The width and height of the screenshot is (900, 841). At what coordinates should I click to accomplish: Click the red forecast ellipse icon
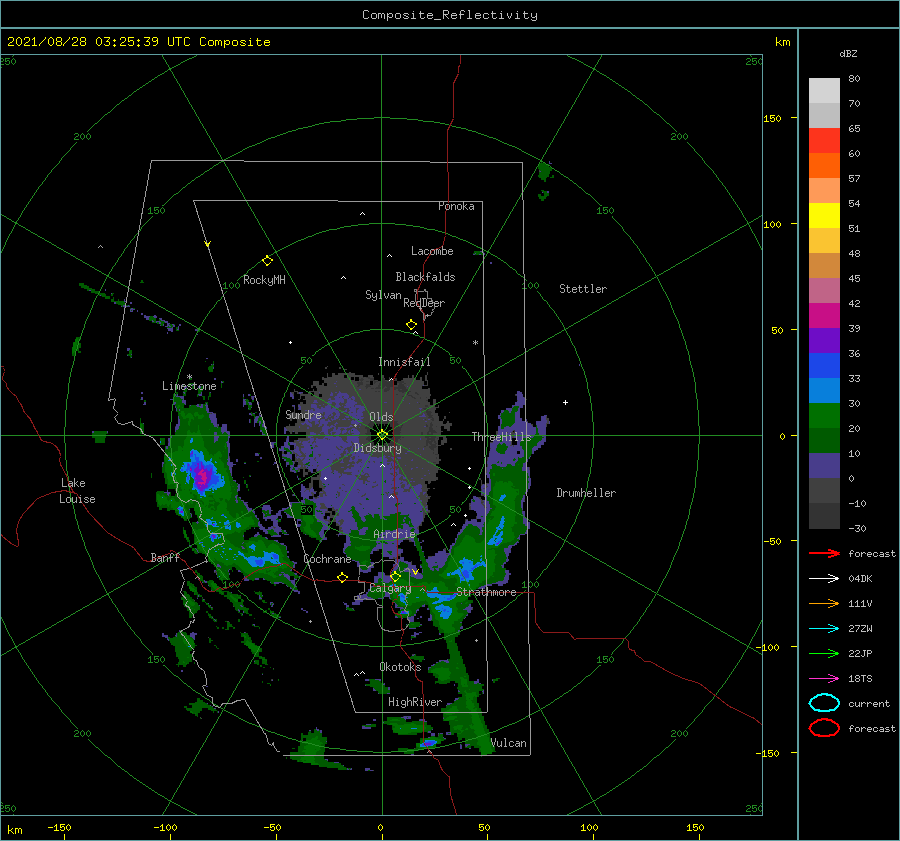pyautogui.click(x=824, y=728)
